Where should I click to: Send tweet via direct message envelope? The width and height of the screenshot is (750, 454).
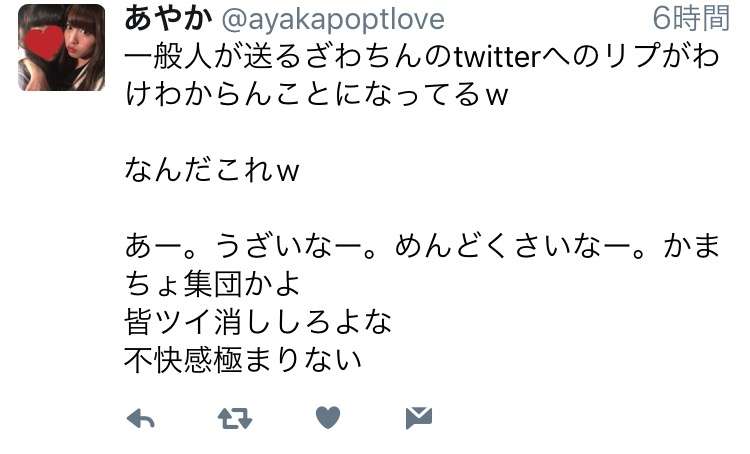click(419, 418)
